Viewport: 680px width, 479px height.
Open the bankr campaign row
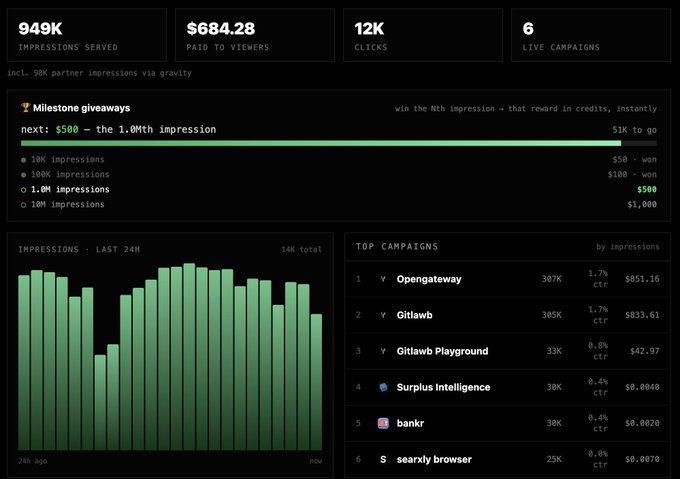[508, 423]
